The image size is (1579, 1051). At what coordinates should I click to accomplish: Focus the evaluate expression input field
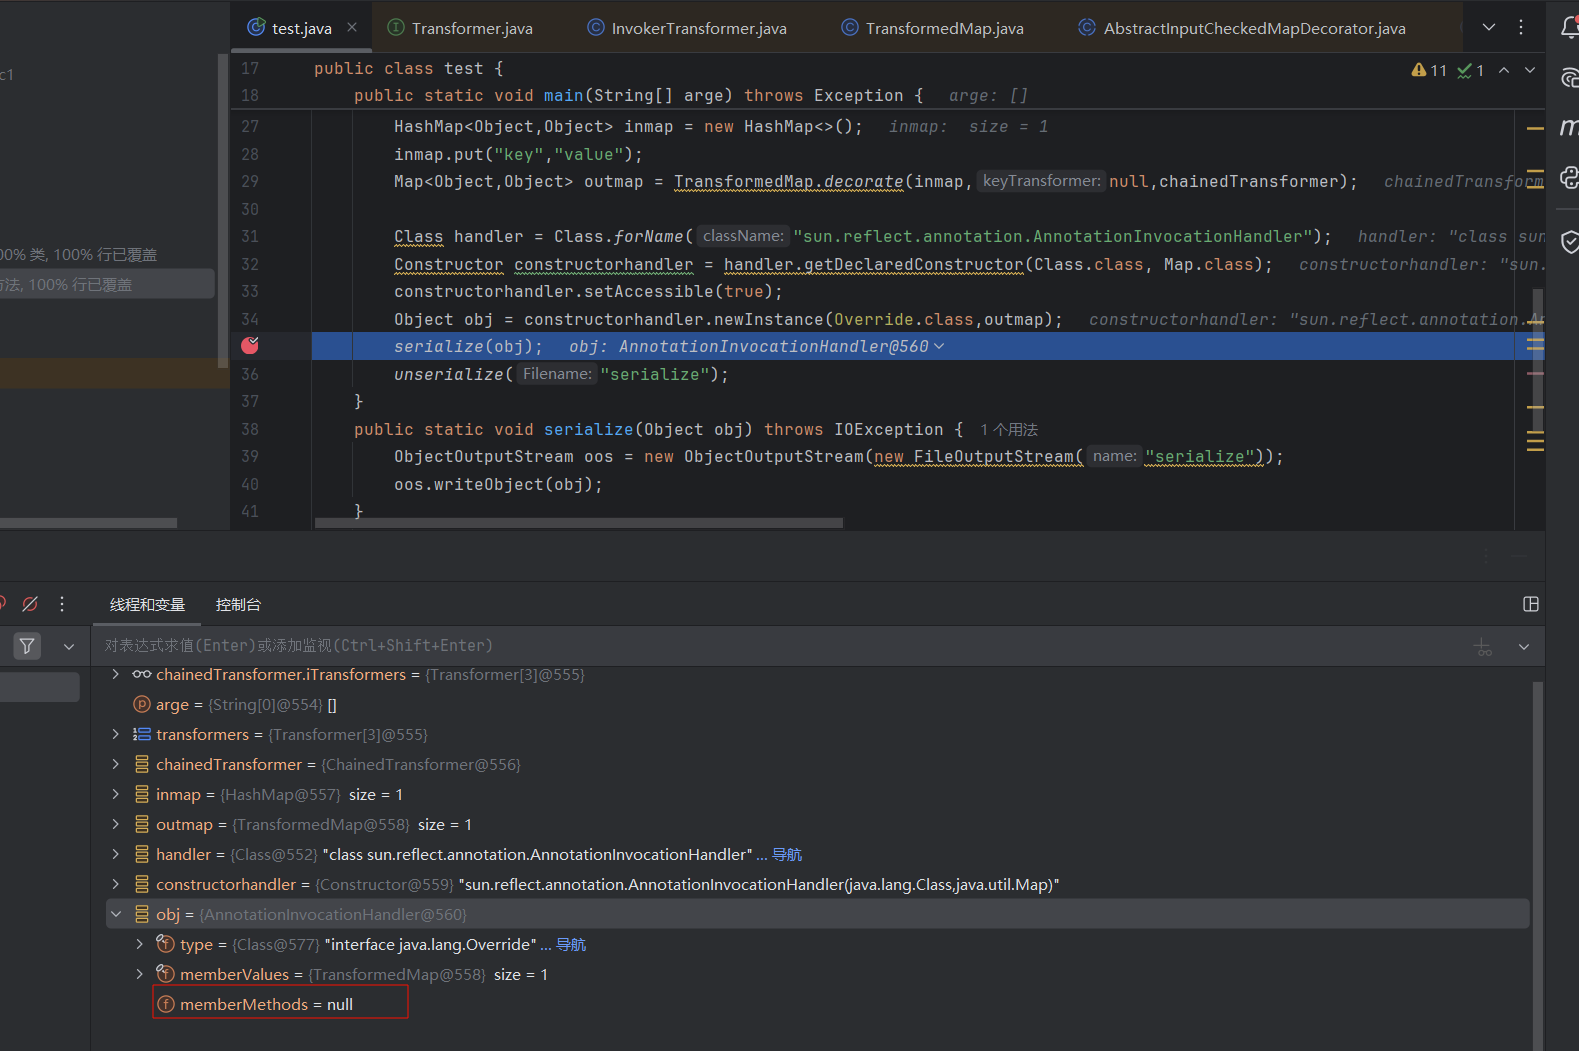(780, 646)
